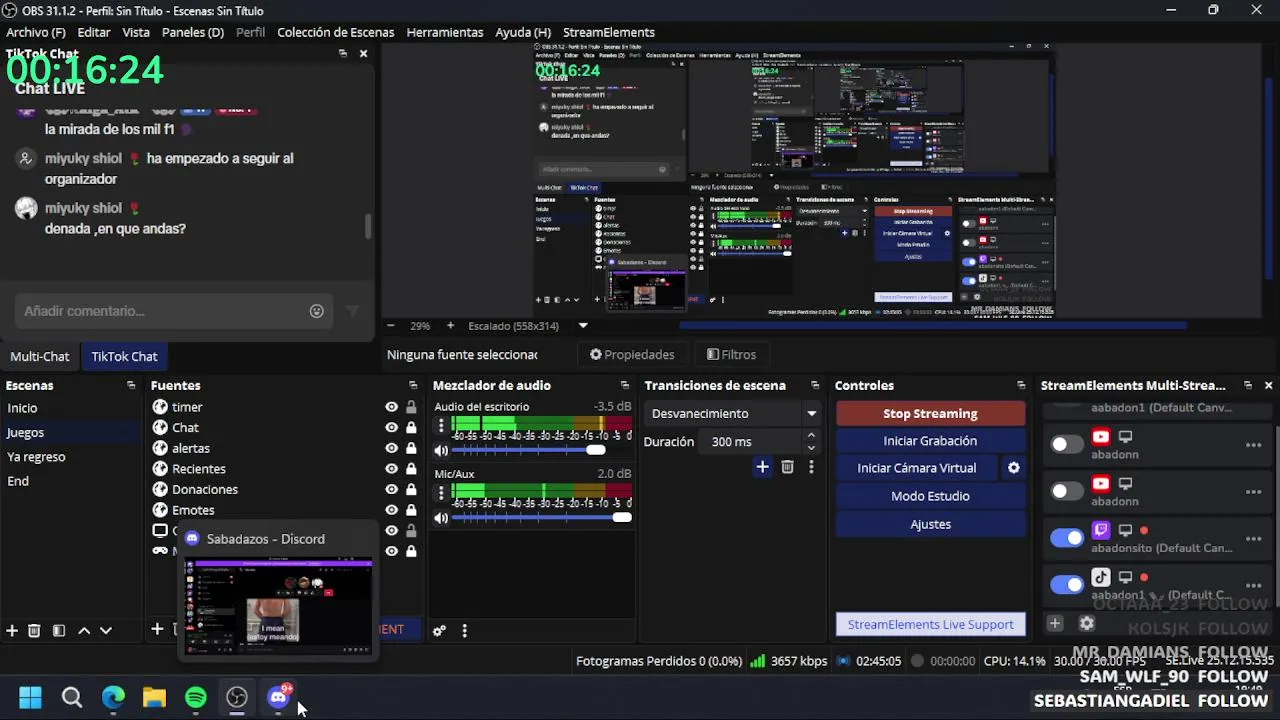1280x720 pixels.
Task: Open File Explorer from the taskbar
Action: tap(154, 697)
